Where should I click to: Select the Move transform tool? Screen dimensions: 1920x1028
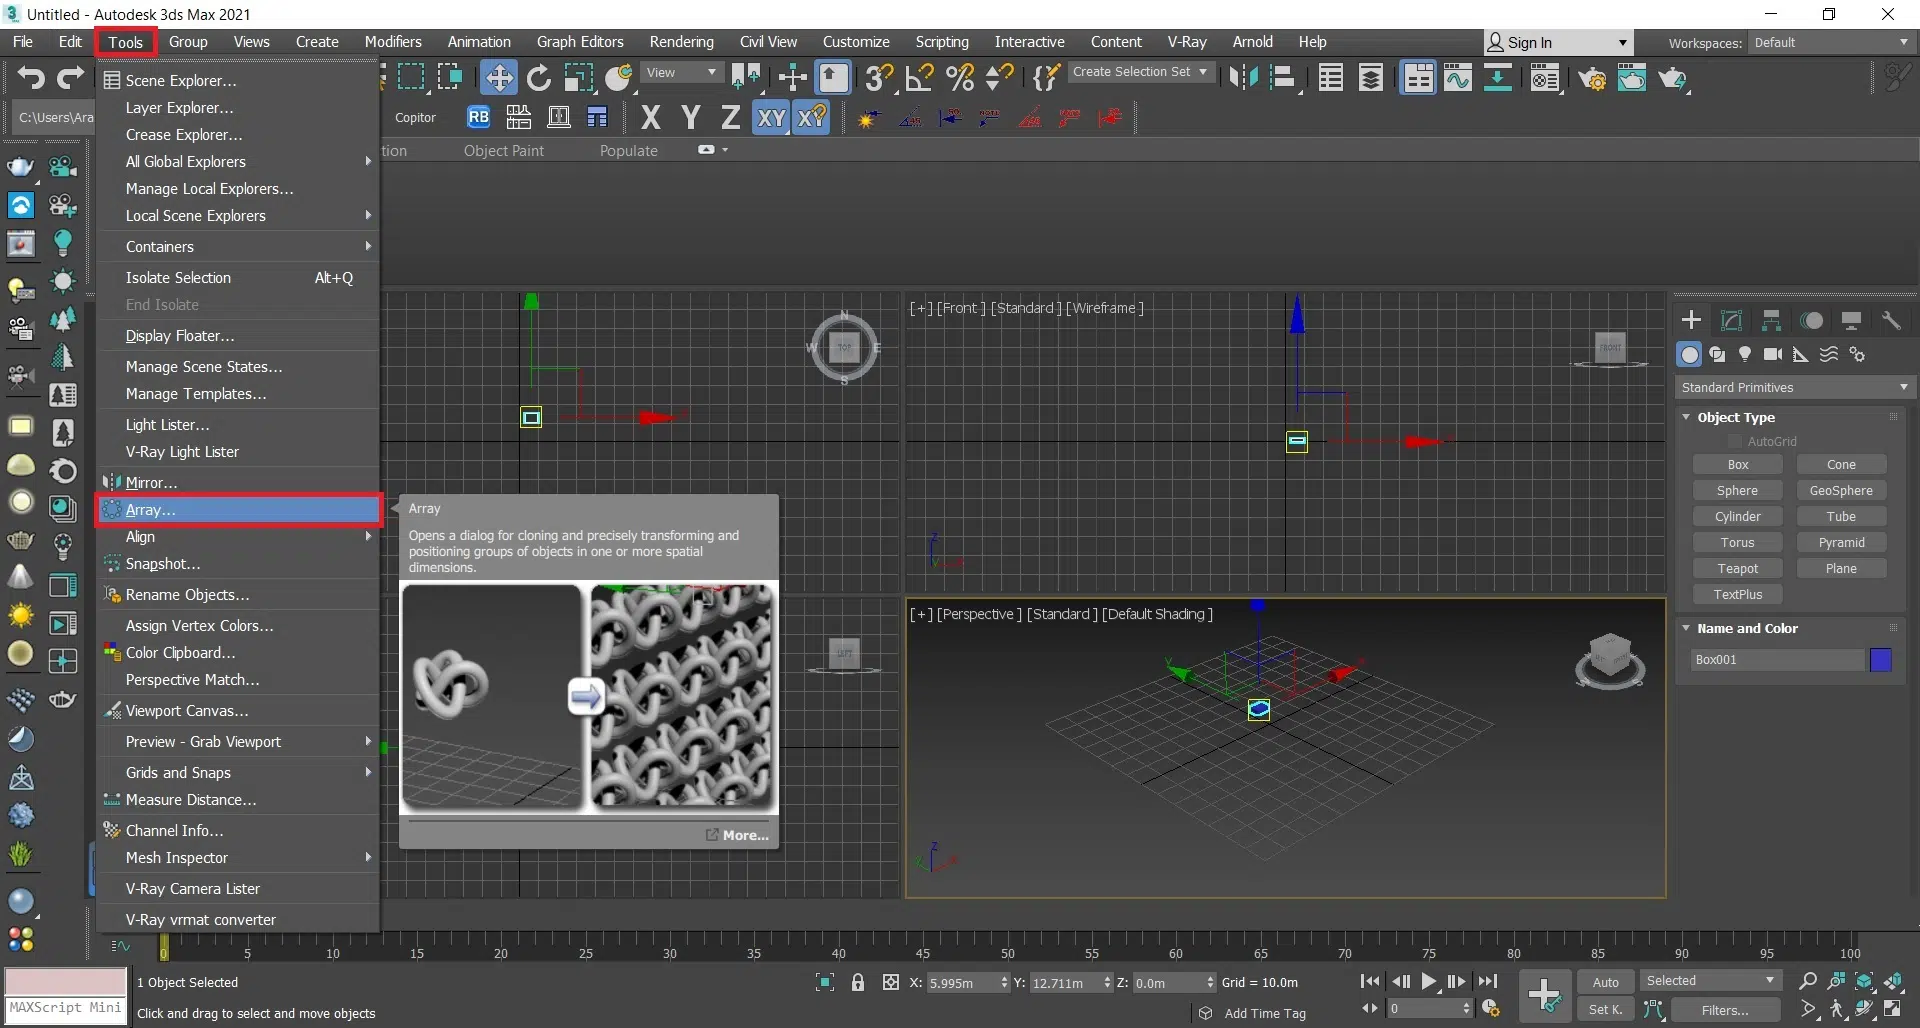tap(498, 78)
